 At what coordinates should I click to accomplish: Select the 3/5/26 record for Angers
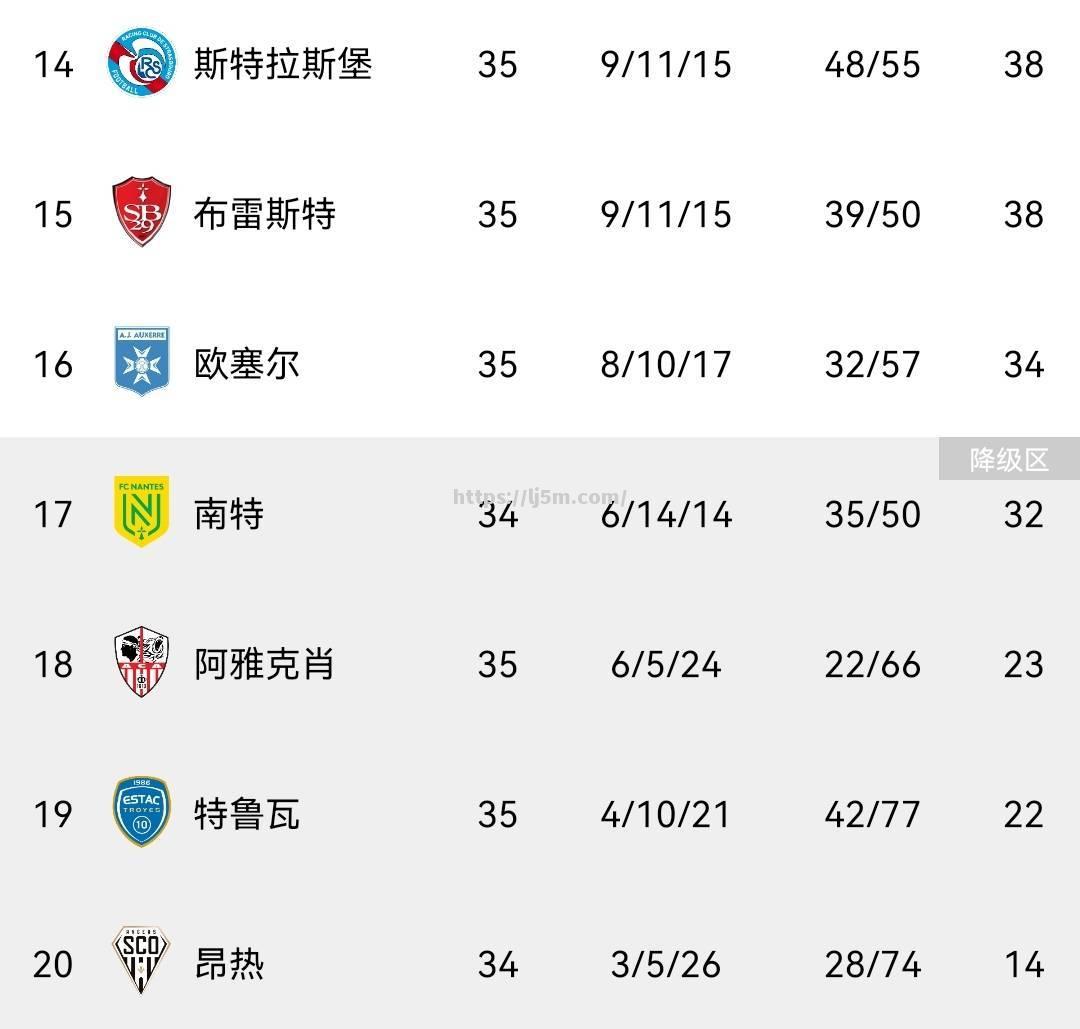665,964
